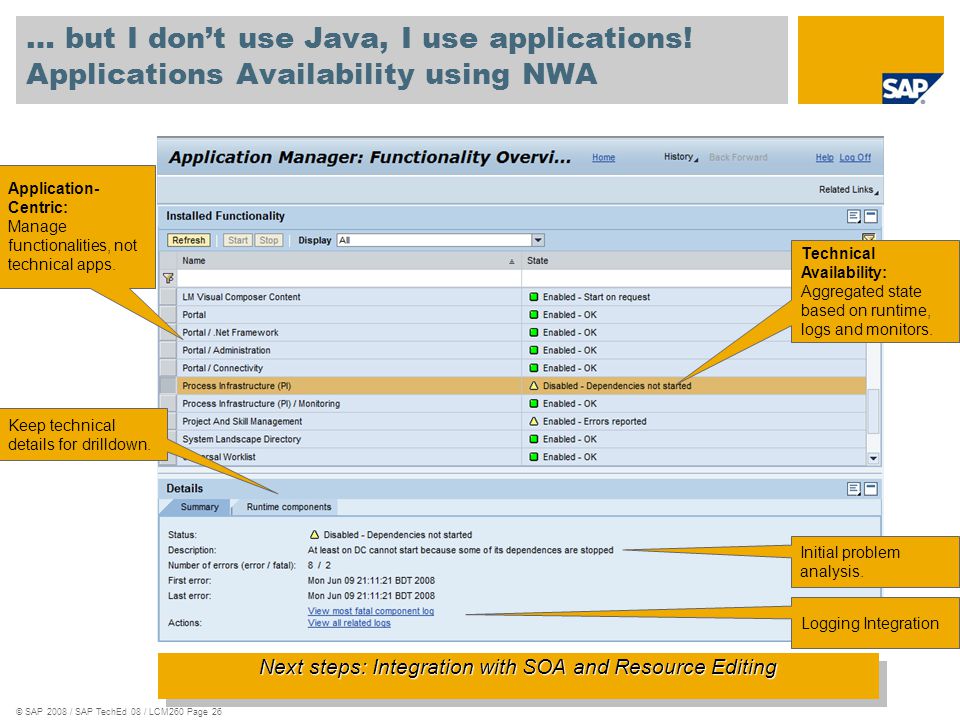
Task: Click the warning triangle in the Process Infrastructure (PI) row
Action: (x=534, y=386)
